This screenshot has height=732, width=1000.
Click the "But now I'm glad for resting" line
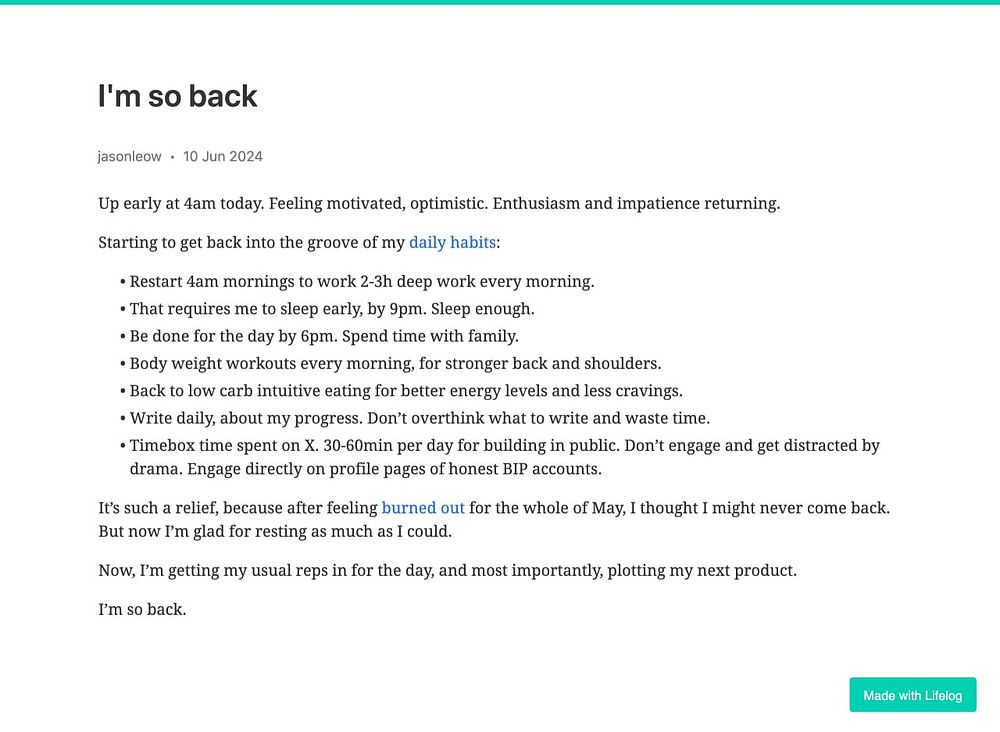[x=275, y=532]
